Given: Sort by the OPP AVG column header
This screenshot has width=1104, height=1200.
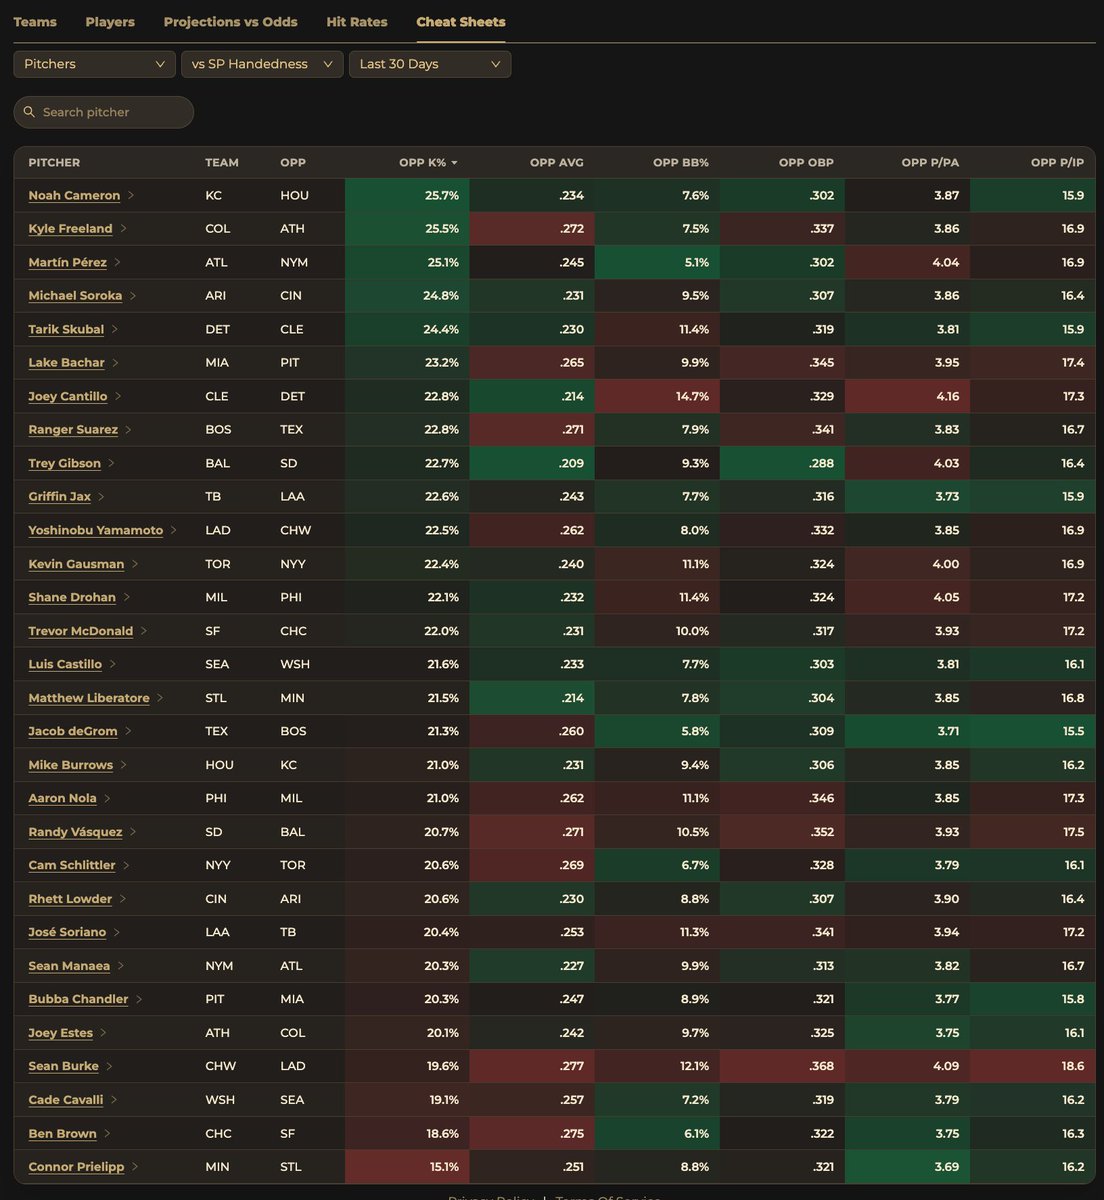Looking at the screenshot, I should coord(557,163).
